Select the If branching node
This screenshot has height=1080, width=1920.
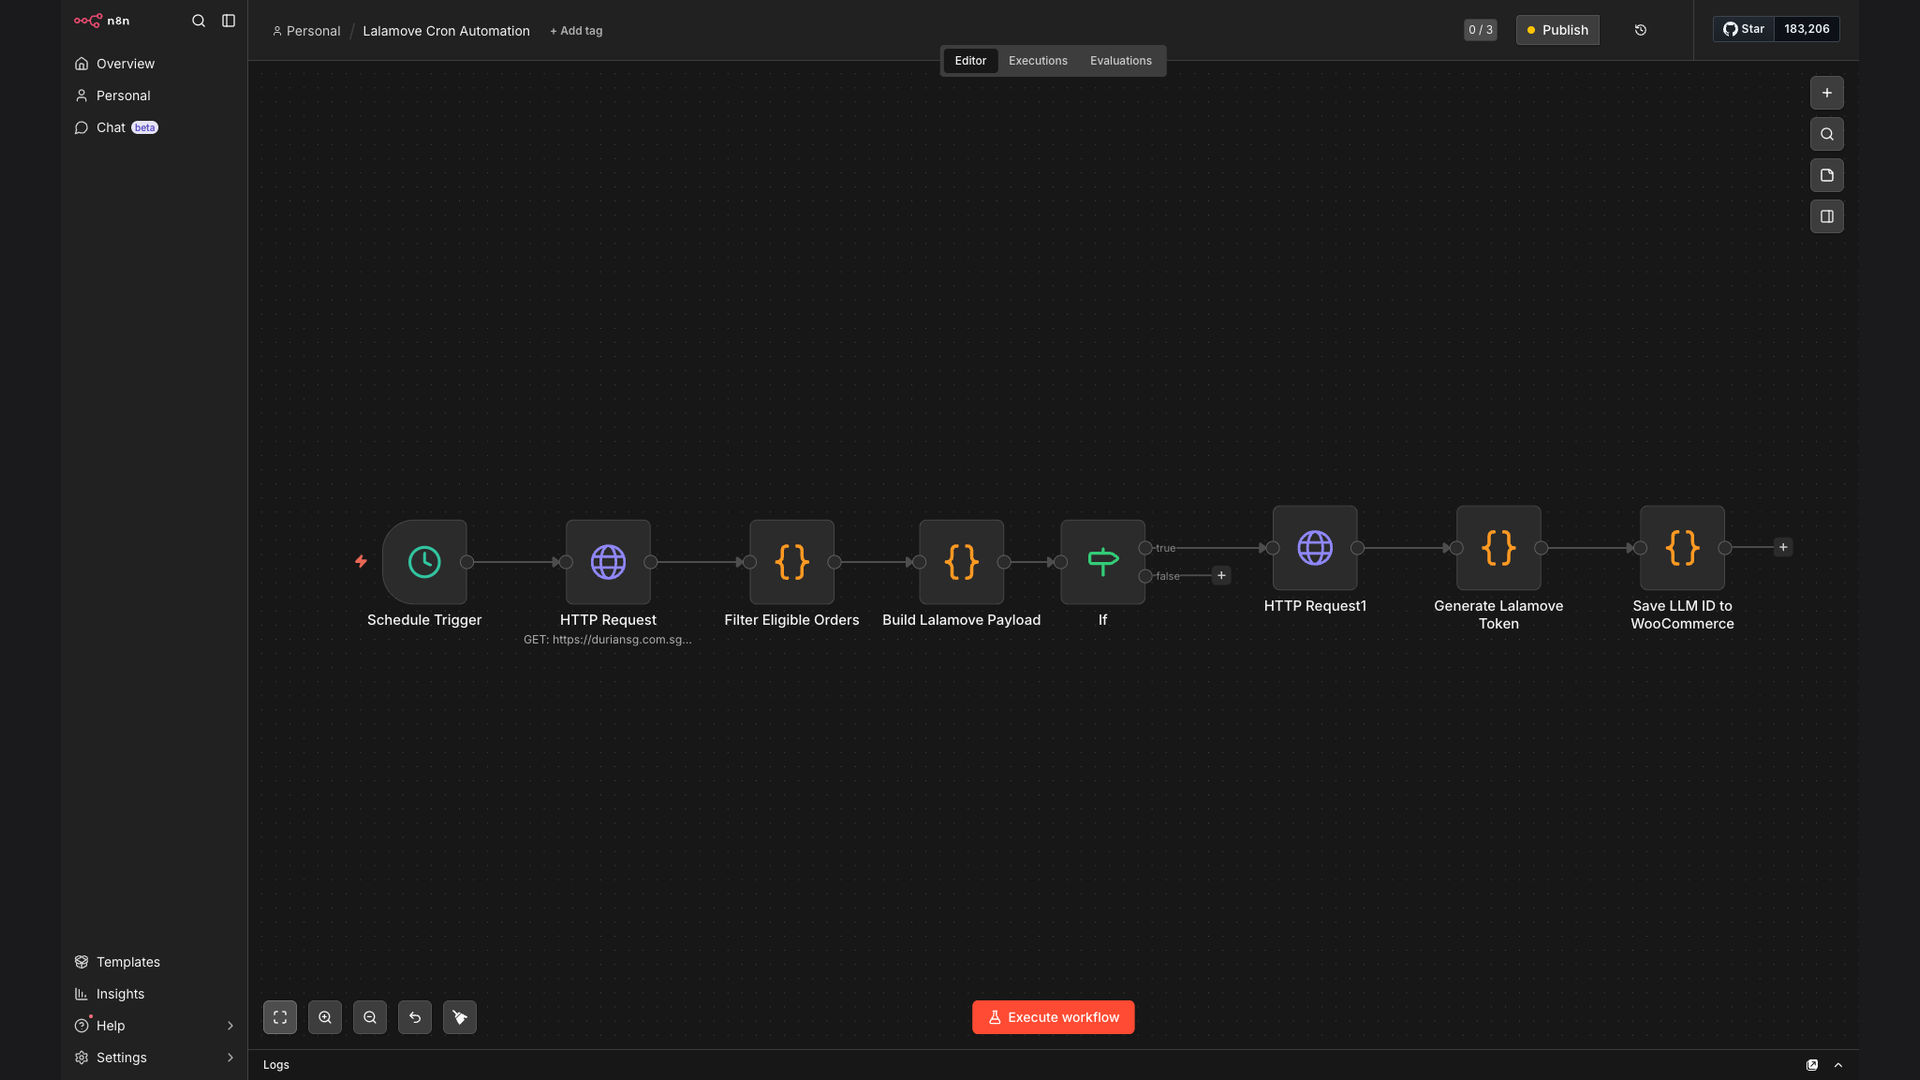tap(1103, 562)
